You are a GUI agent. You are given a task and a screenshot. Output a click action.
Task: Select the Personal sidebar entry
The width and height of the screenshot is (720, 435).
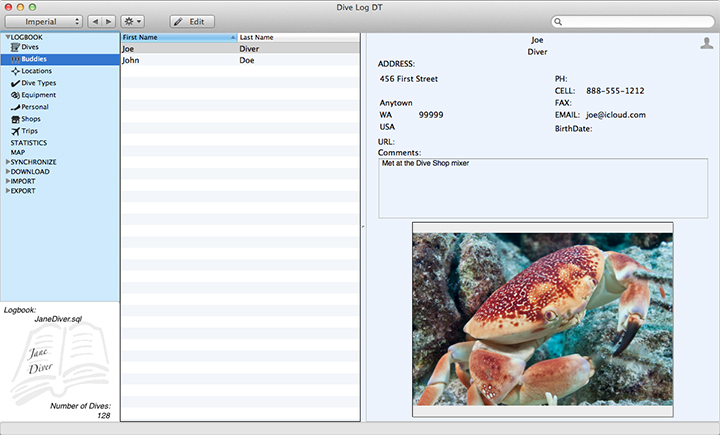click(35, 107)
